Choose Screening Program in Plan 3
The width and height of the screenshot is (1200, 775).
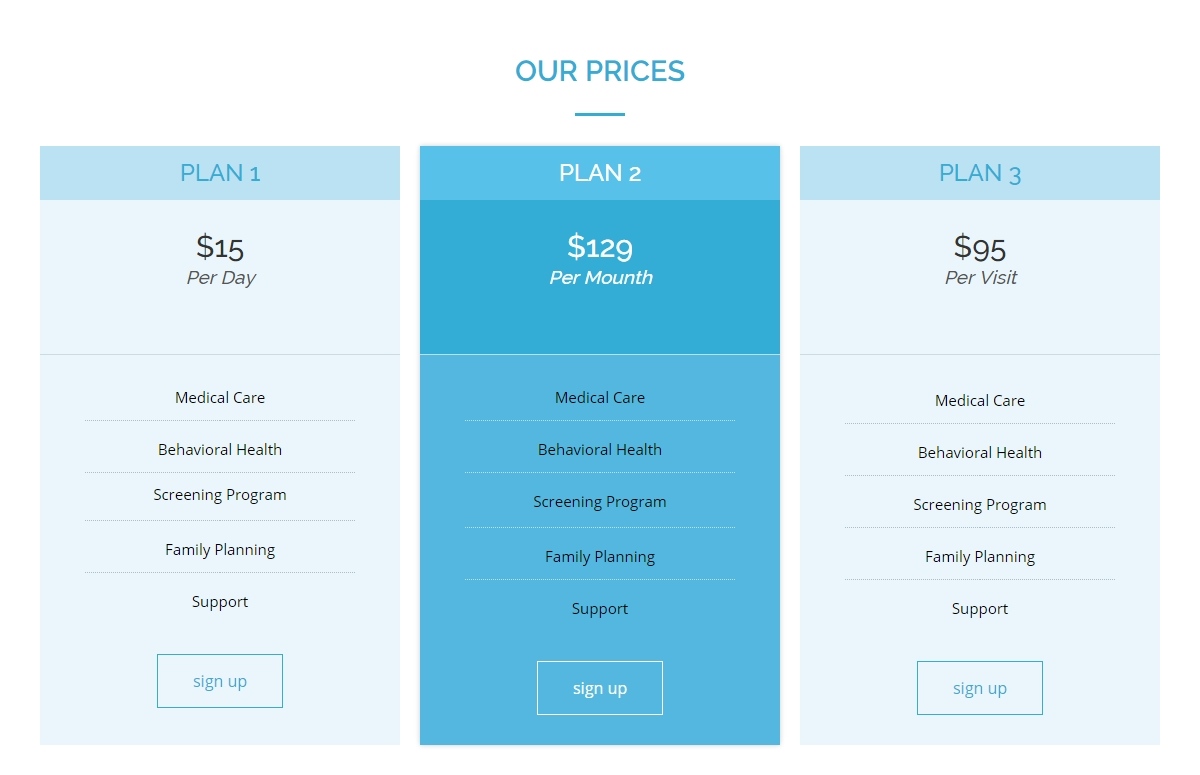980,505
